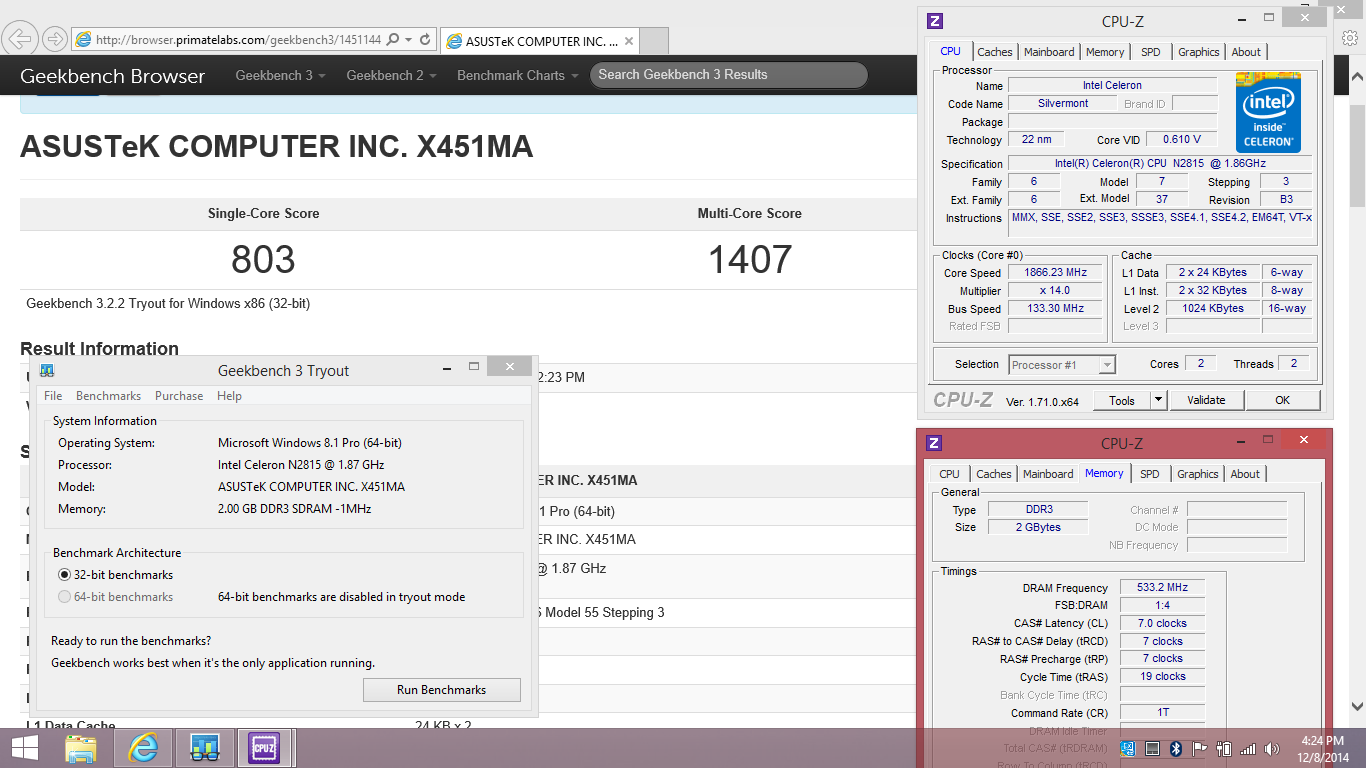Switch to CPU tab in lower CPU-Z window
This screenshot has height=768, width=1366.
click(x=949, y=474)
